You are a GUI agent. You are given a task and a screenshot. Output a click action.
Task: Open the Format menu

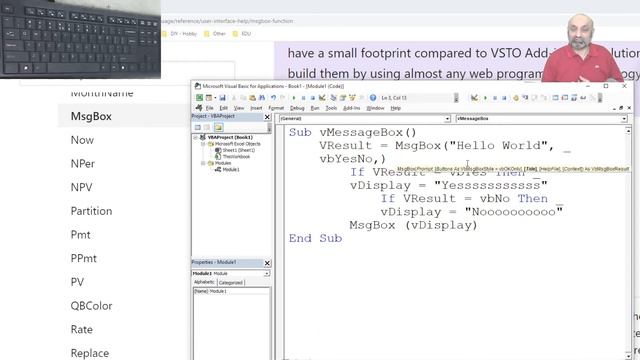click(276, 108)
